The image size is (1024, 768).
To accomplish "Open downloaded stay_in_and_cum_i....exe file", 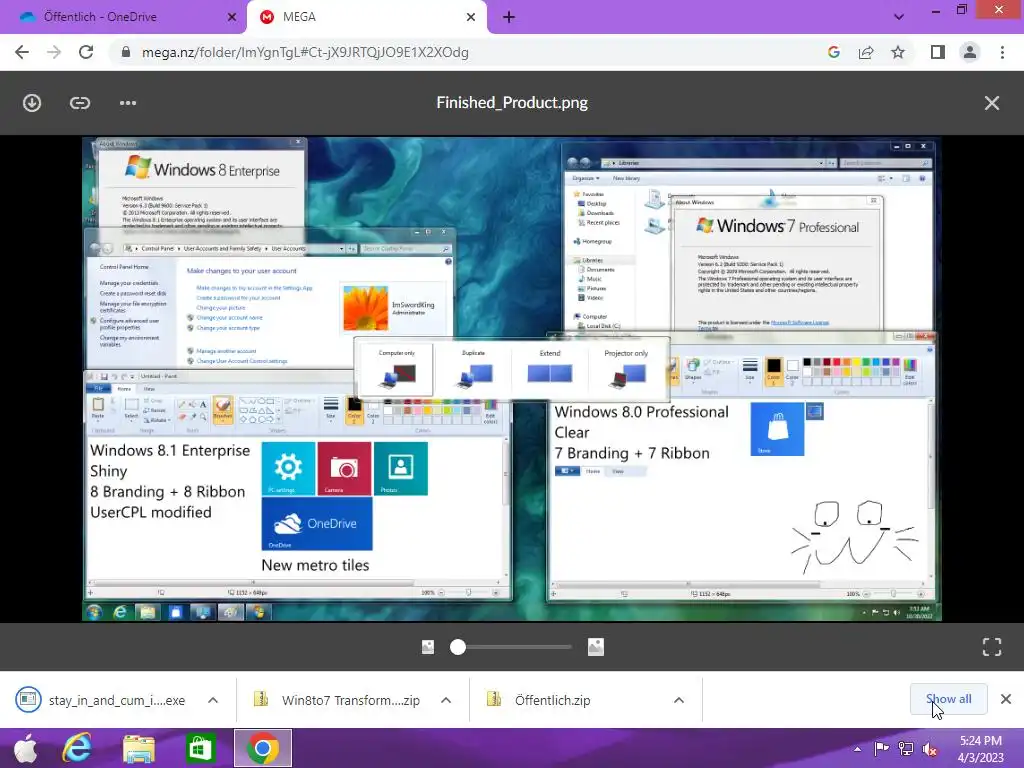I will [x=101, y=700].
